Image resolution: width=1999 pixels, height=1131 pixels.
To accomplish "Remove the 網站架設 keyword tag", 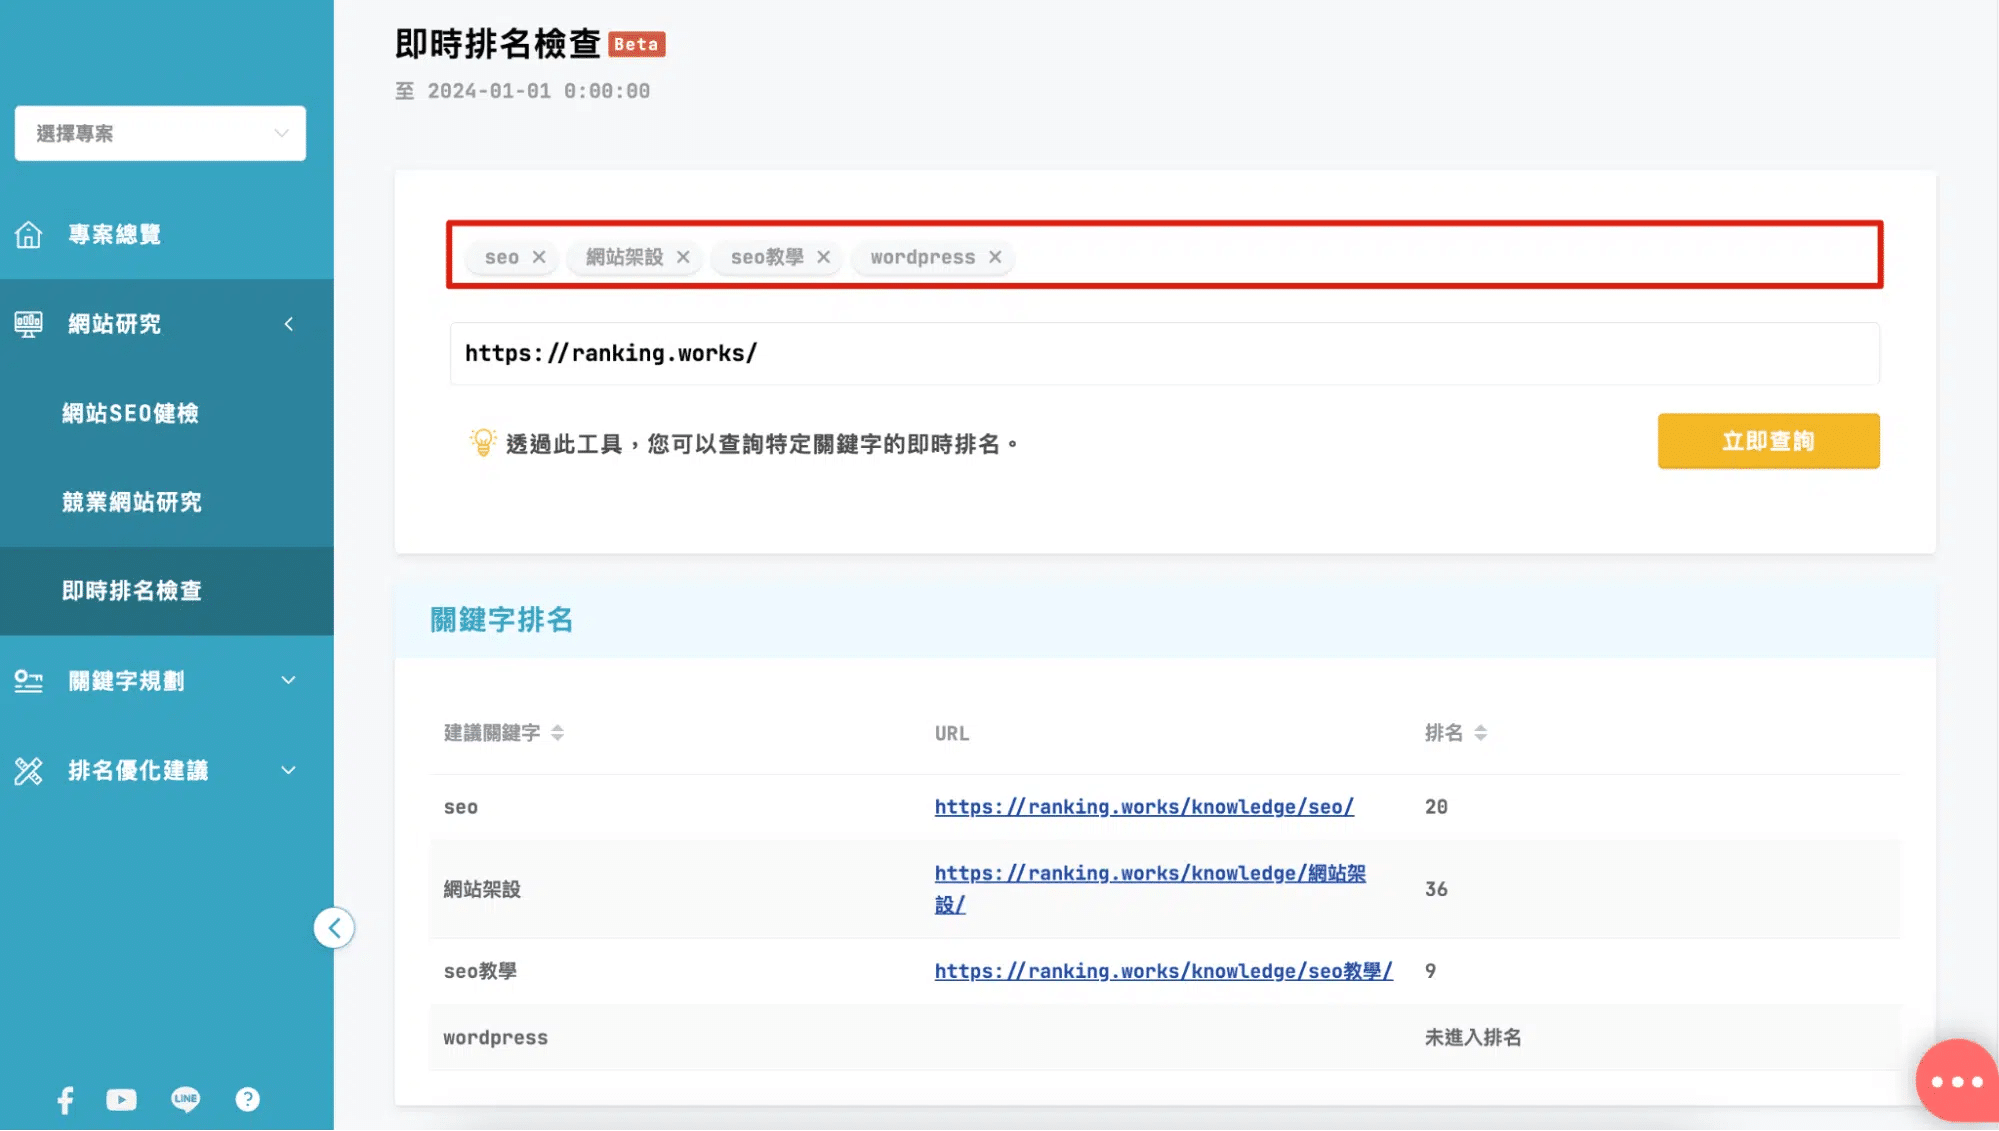I will [x=683, y=257].
